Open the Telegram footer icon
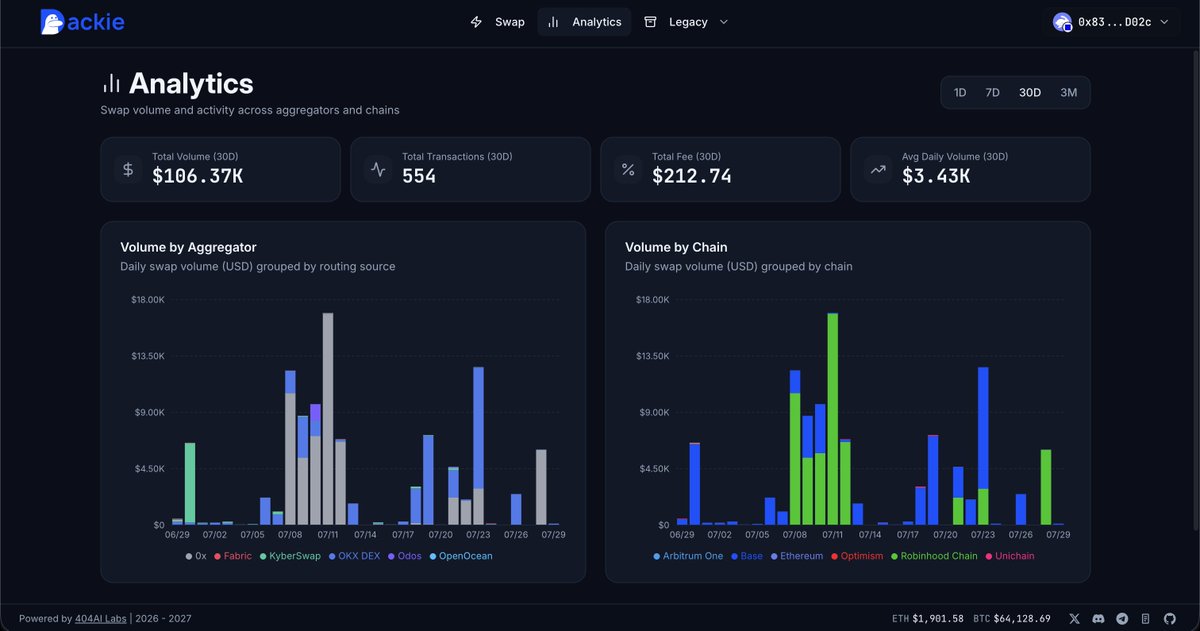The width and height of the screenshot is (1200, 631). (x=1122, y=619)
